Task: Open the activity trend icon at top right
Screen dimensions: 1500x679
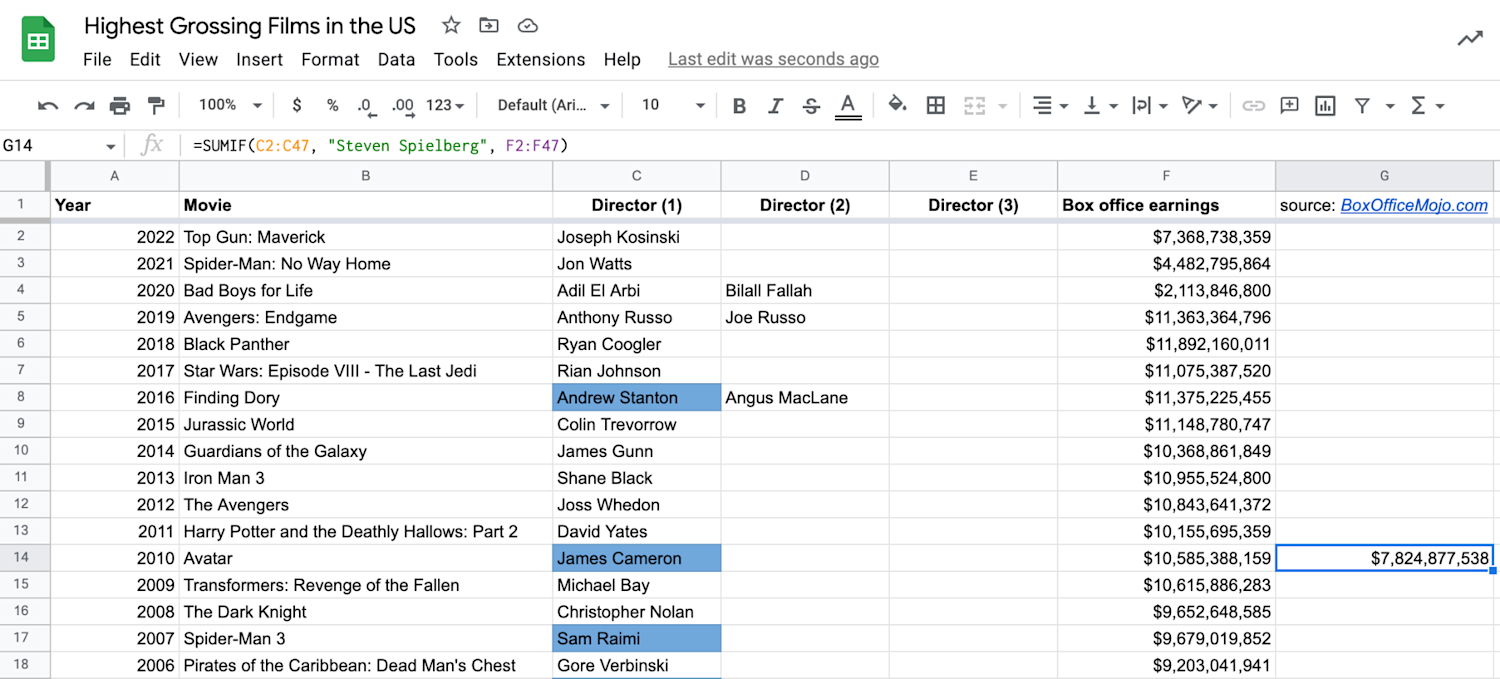Action: 1469,39
